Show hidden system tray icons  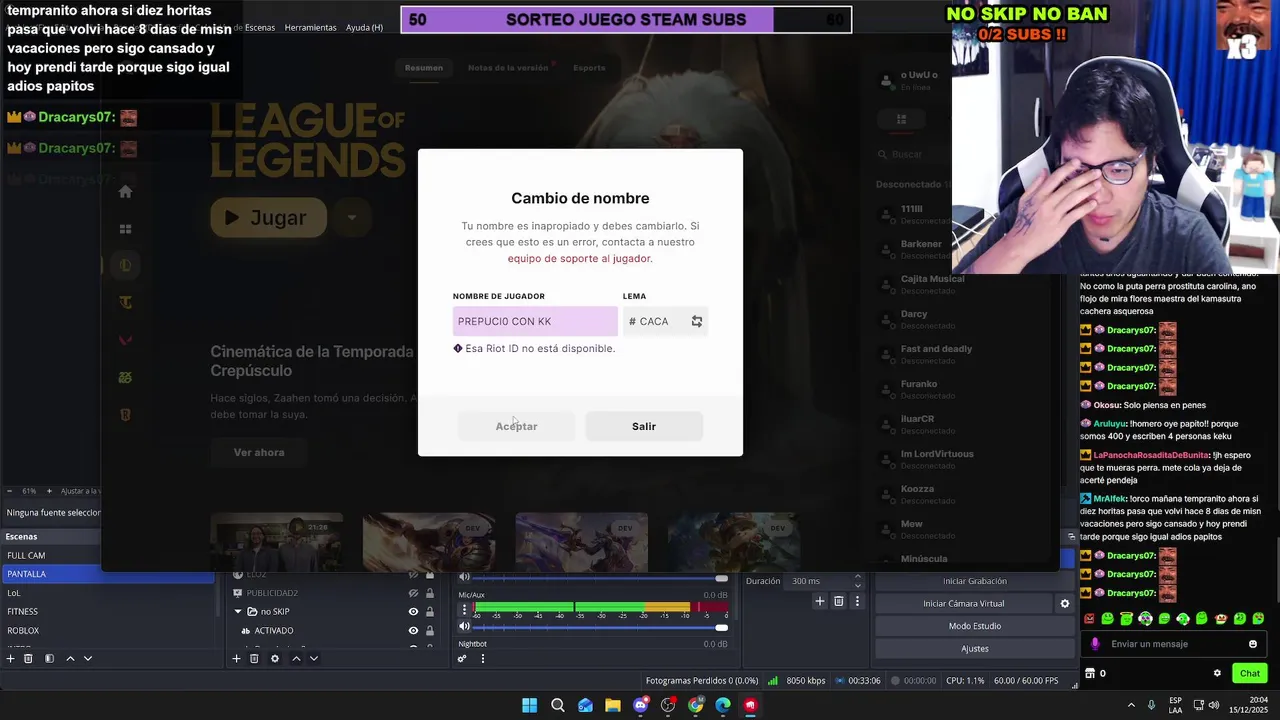(1131, 705)
